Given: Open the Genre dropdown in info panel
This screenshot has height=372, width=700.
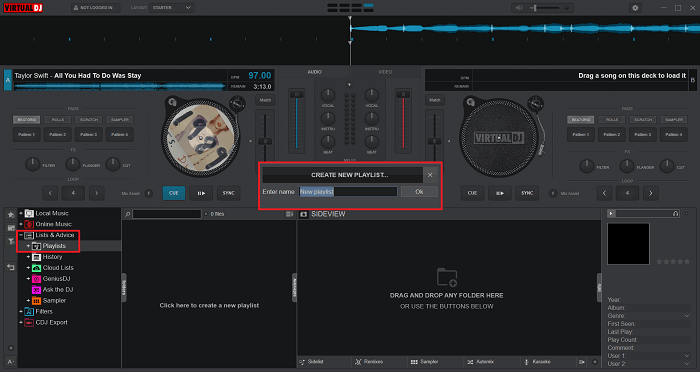Looking at the screenshot, I should click(x=687, y=316).
